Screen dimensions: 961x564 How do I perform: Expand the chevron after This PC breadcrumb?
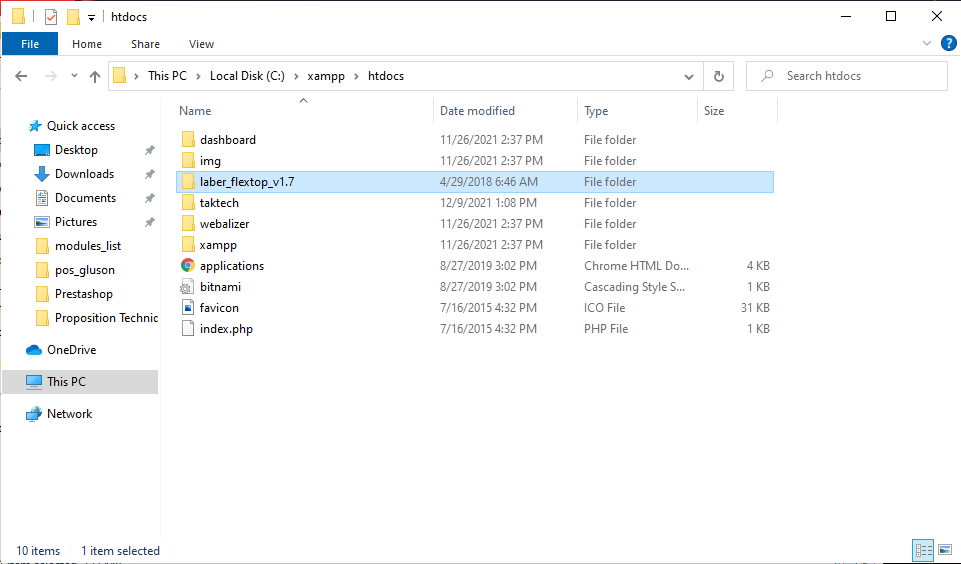199,76
